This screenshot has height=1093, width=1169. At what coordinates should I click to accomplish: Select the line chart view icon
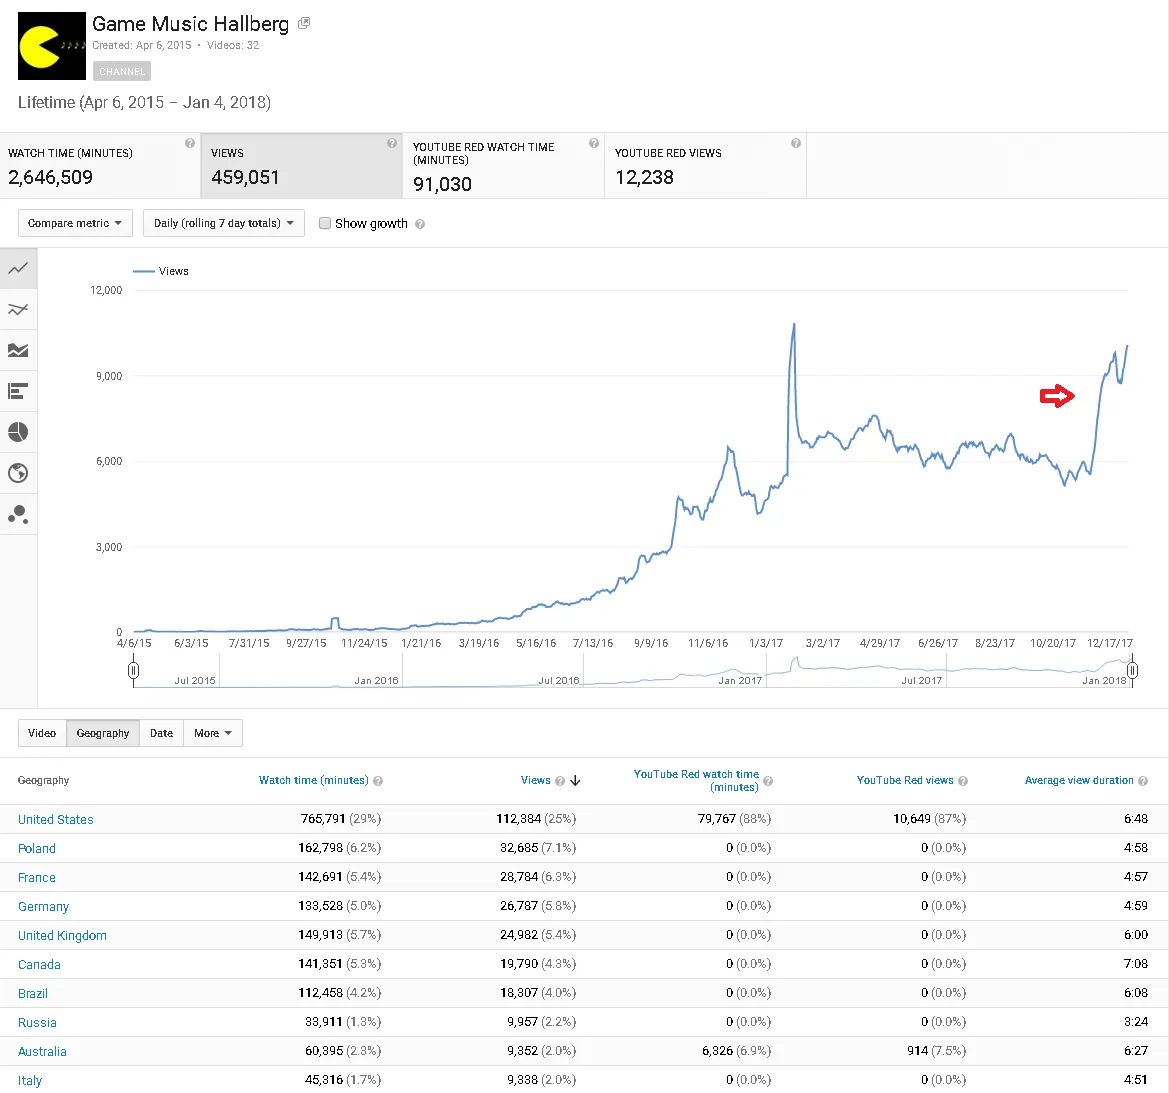click(x=18, y=268)
